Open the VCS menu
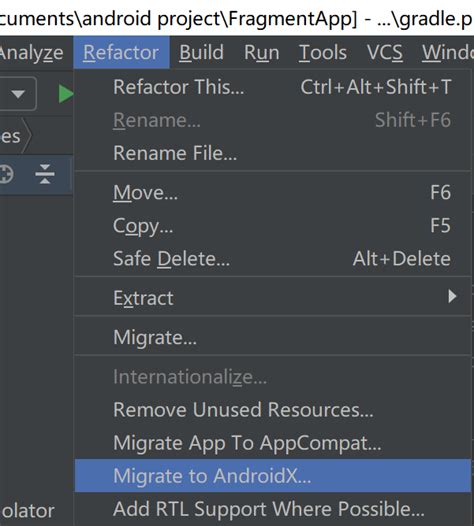This screenshot has height=526, width=474. (384, 53)
